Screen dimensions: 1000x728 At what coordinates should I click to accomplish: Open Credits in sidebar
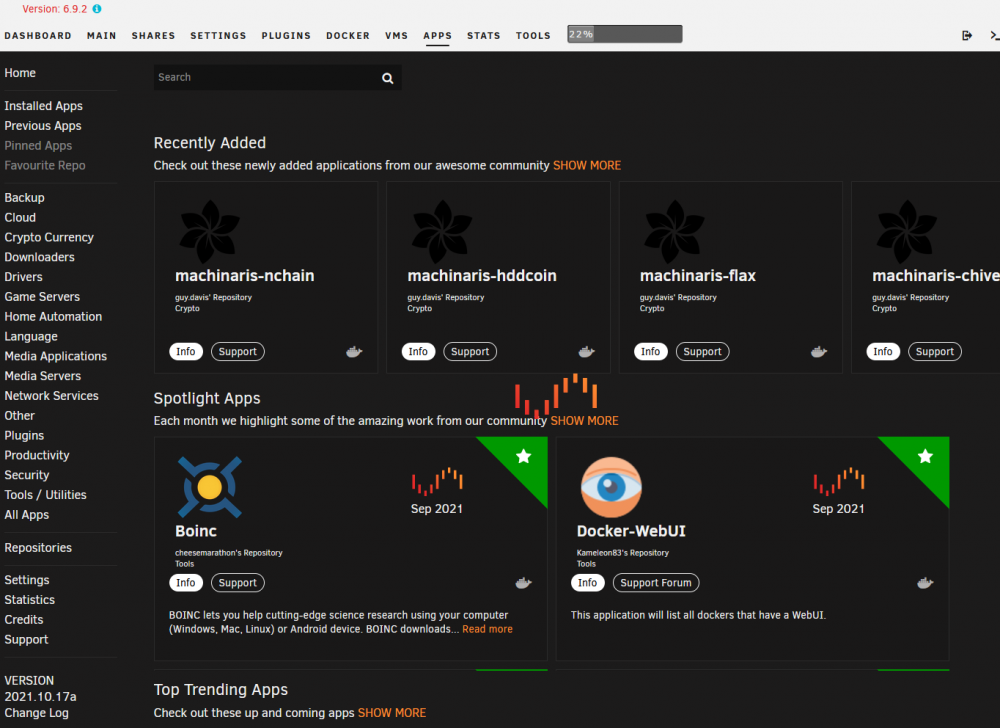[24, 620]
